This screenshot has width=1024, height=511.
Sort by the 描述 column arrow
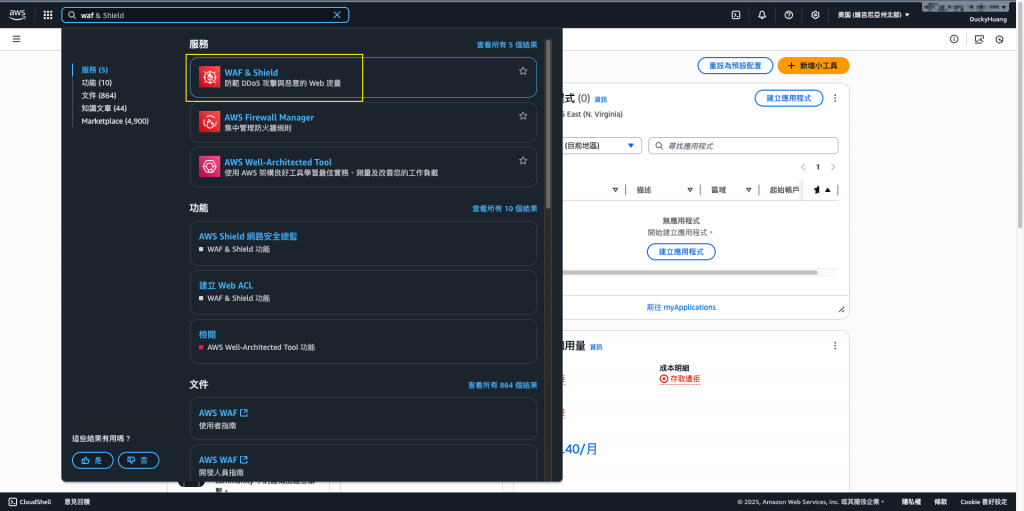(x=690, y=190)
